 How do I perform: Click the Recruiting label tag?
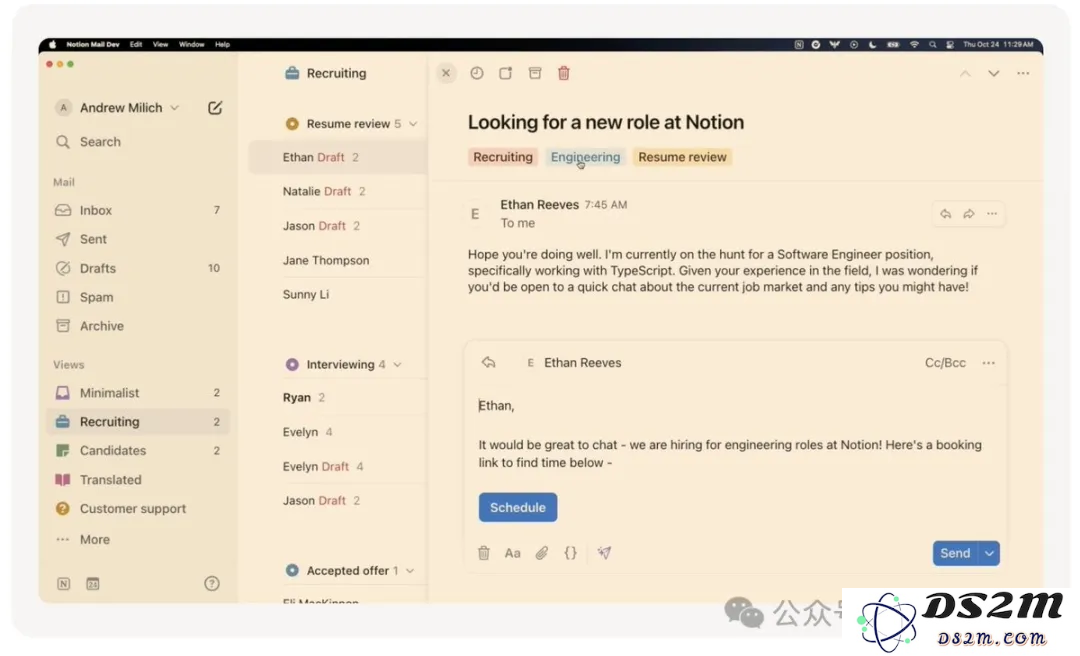click(x=503, y=157)
